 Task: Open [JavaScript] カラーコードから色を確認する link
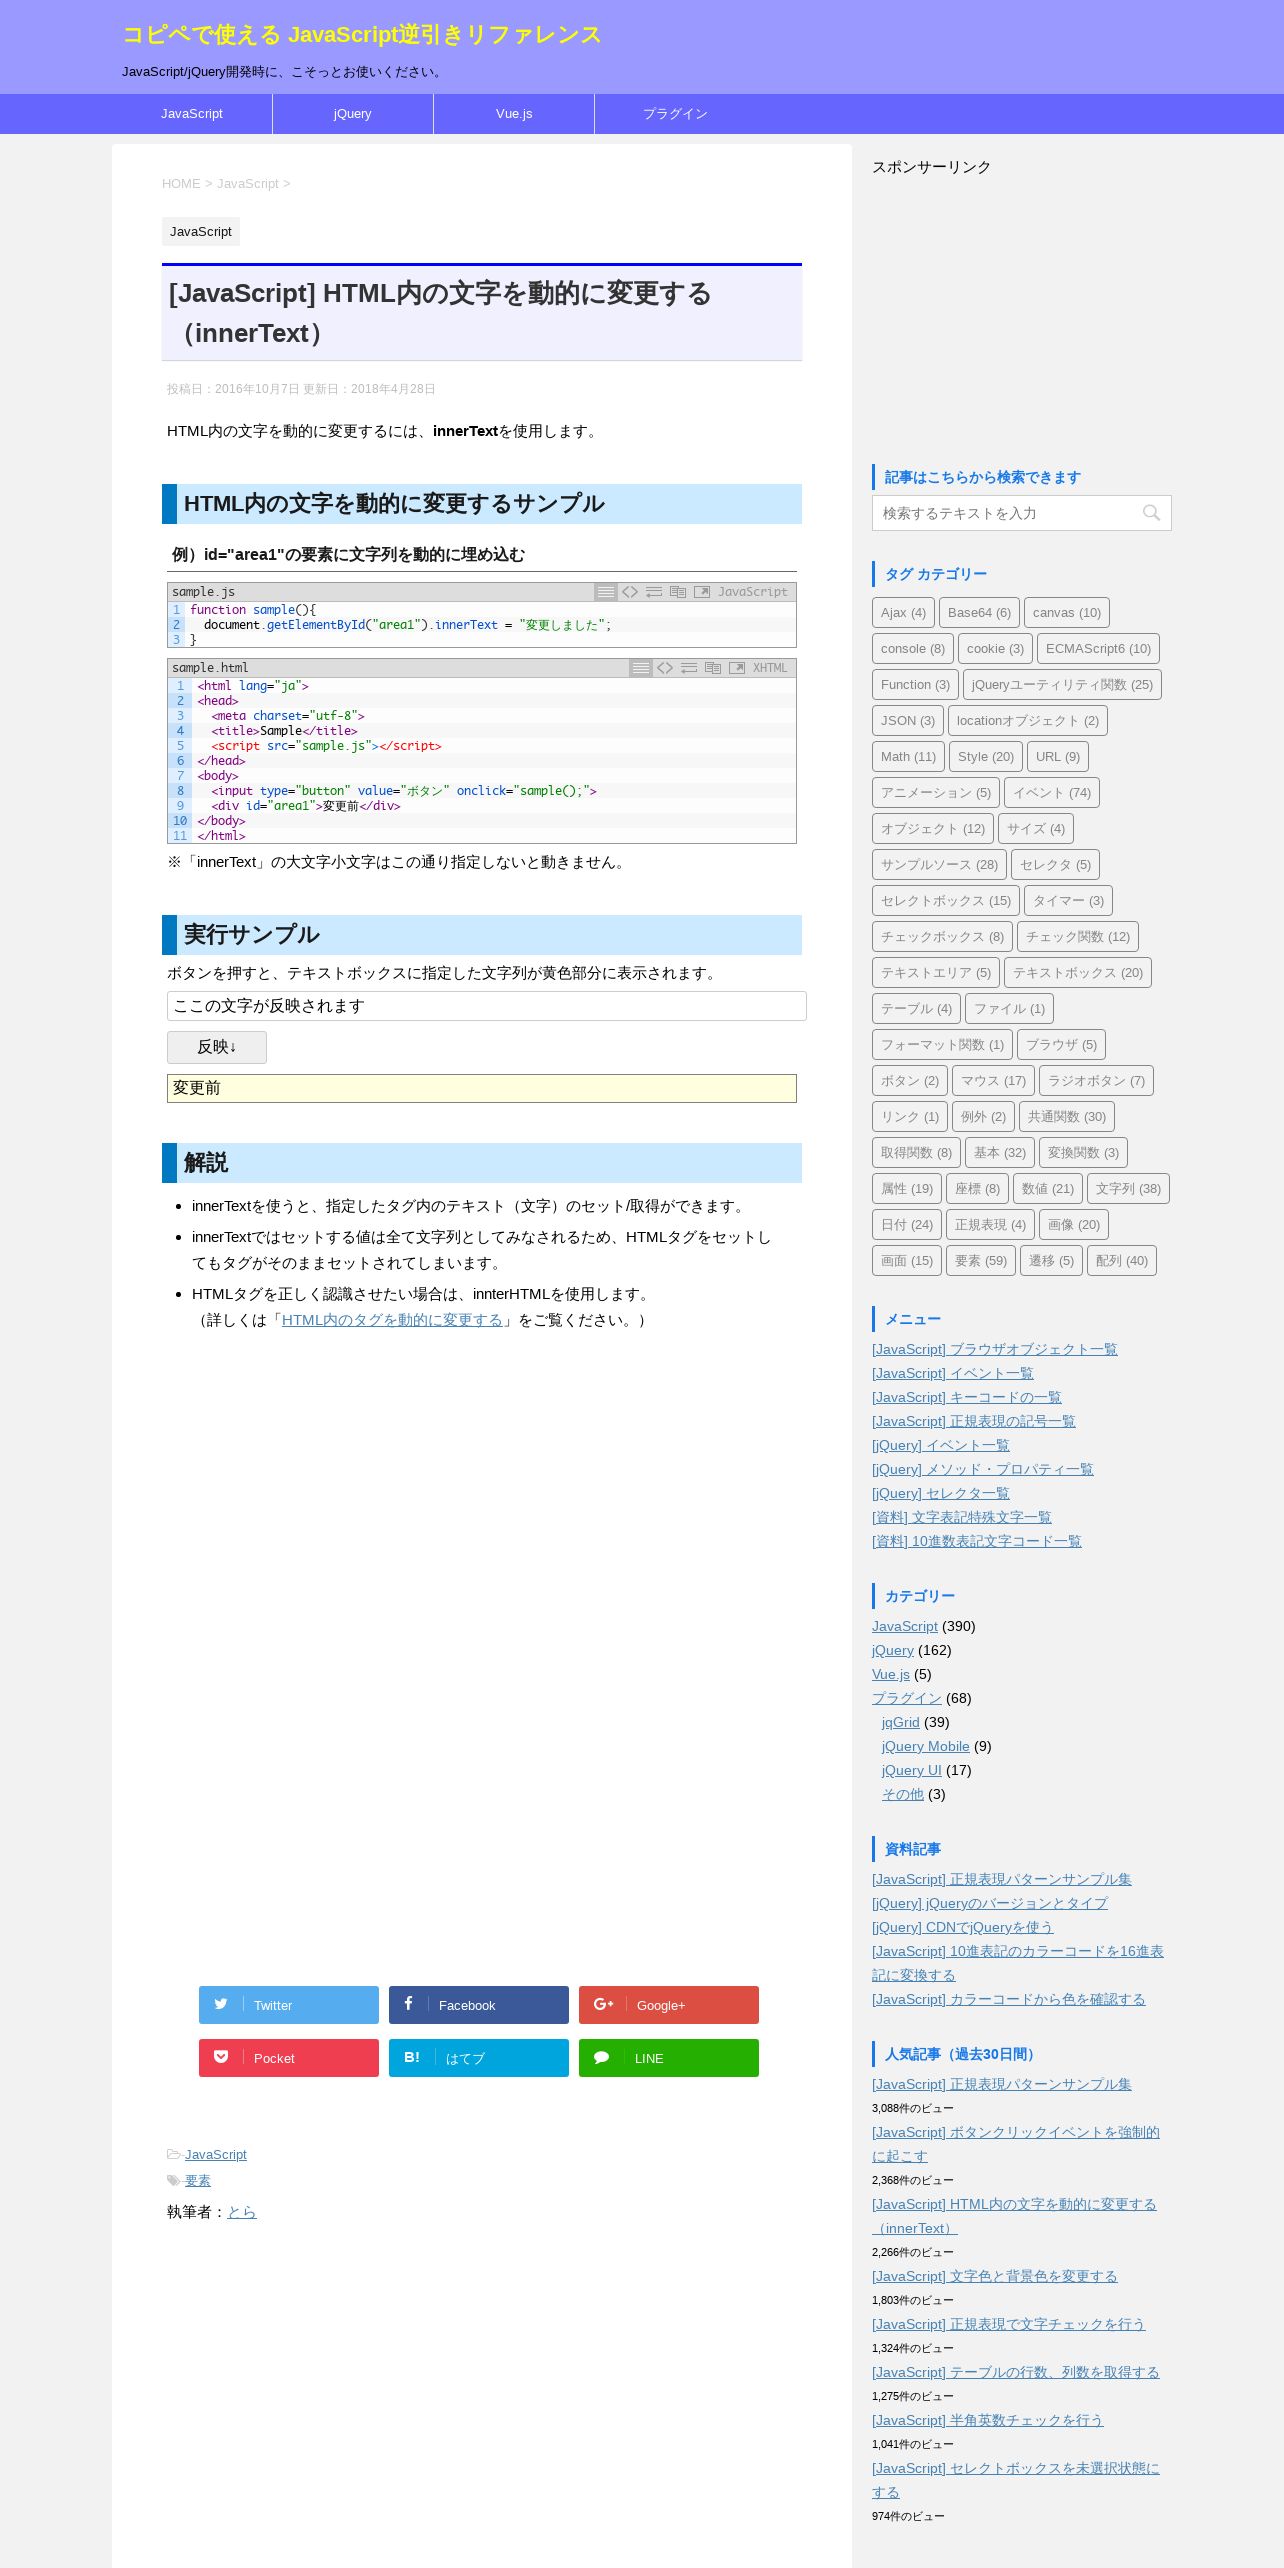tap(1009, 2000)
